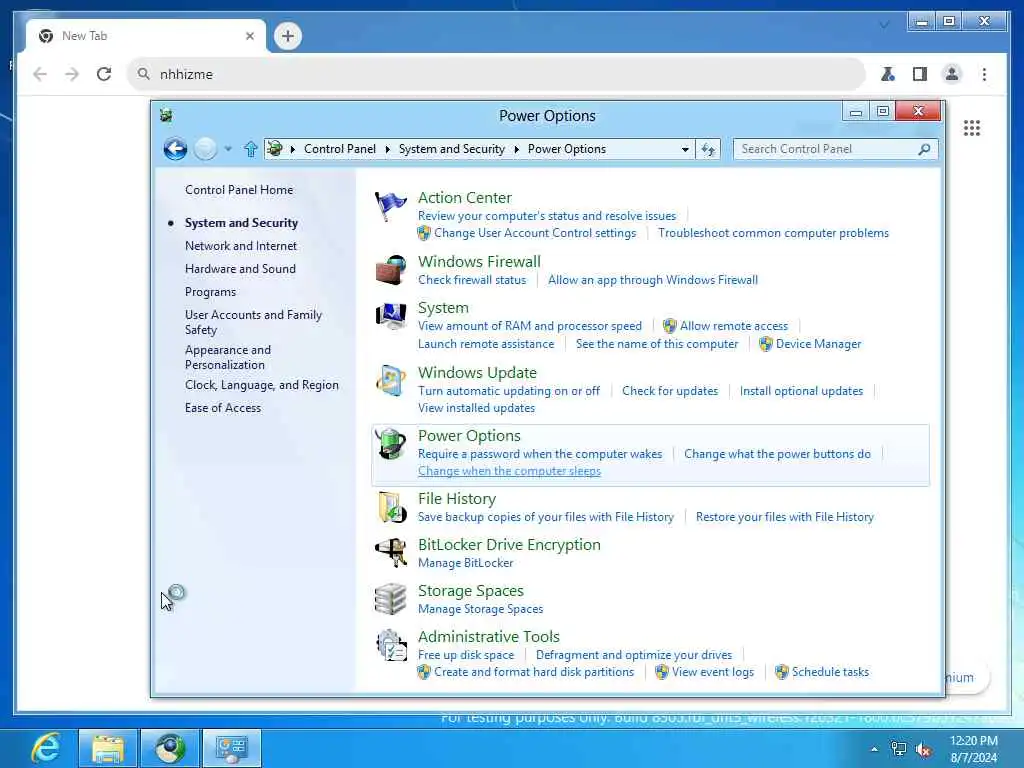Select Hardware and Sound category
1024x768 pixels.
[240, 268]
